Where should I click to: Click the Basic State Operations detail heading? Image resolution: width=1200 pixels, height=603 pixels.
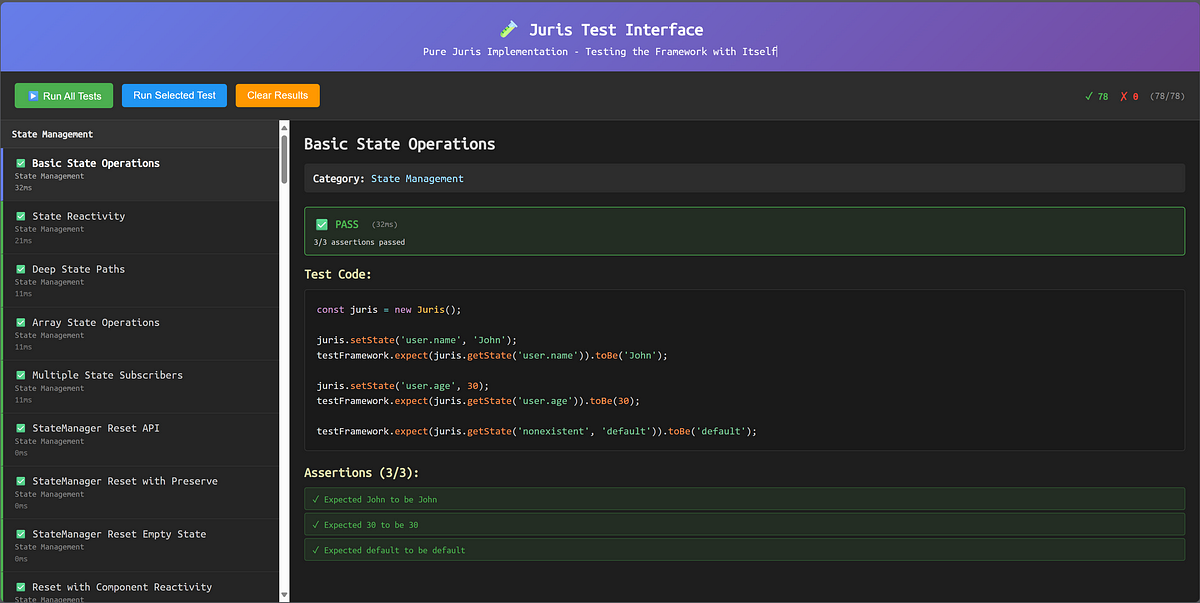tap(399, 144)
